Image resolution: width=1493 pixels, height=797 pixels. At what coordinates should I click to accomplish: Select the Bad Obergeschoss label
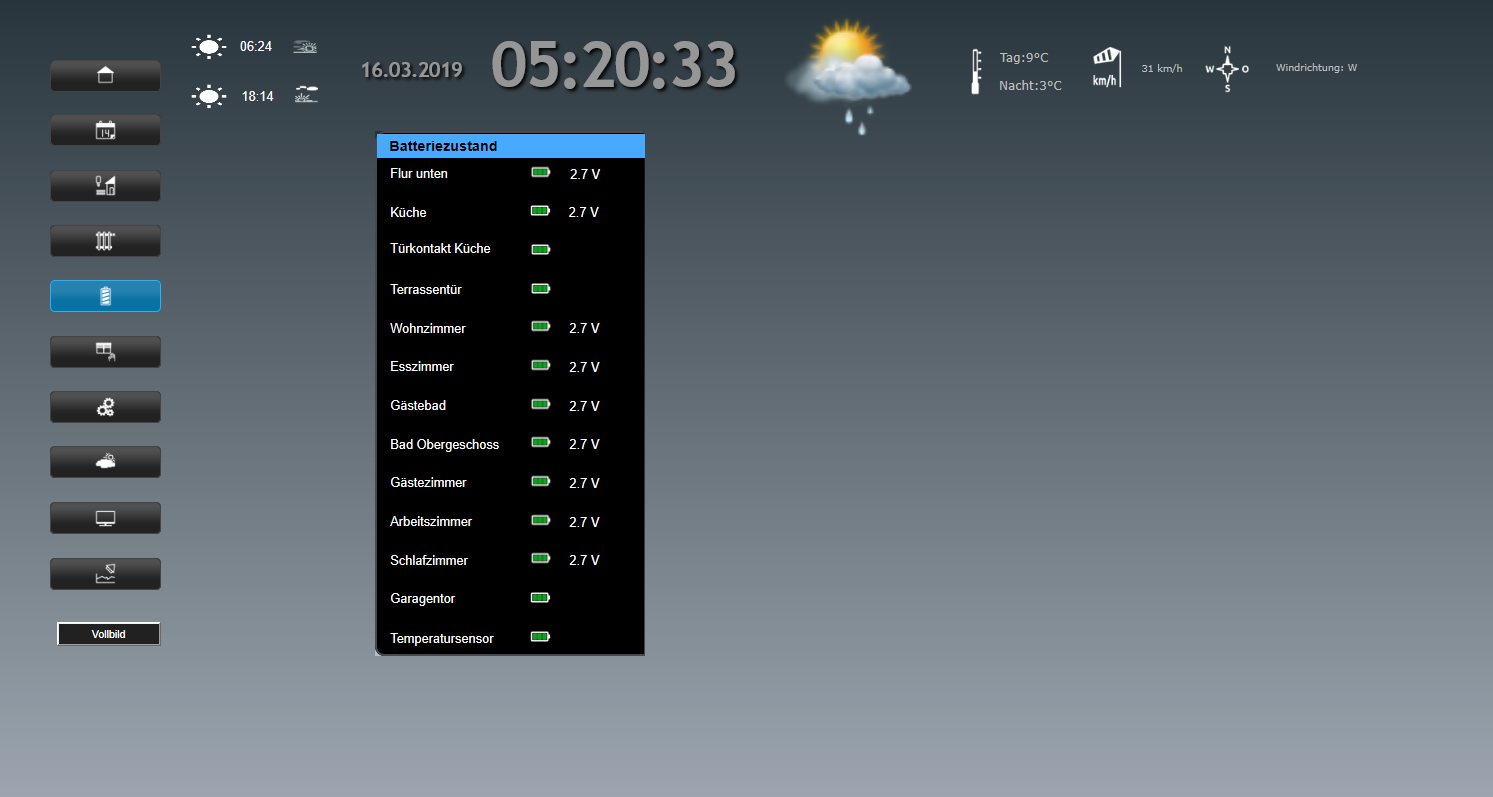coord(444,444)
